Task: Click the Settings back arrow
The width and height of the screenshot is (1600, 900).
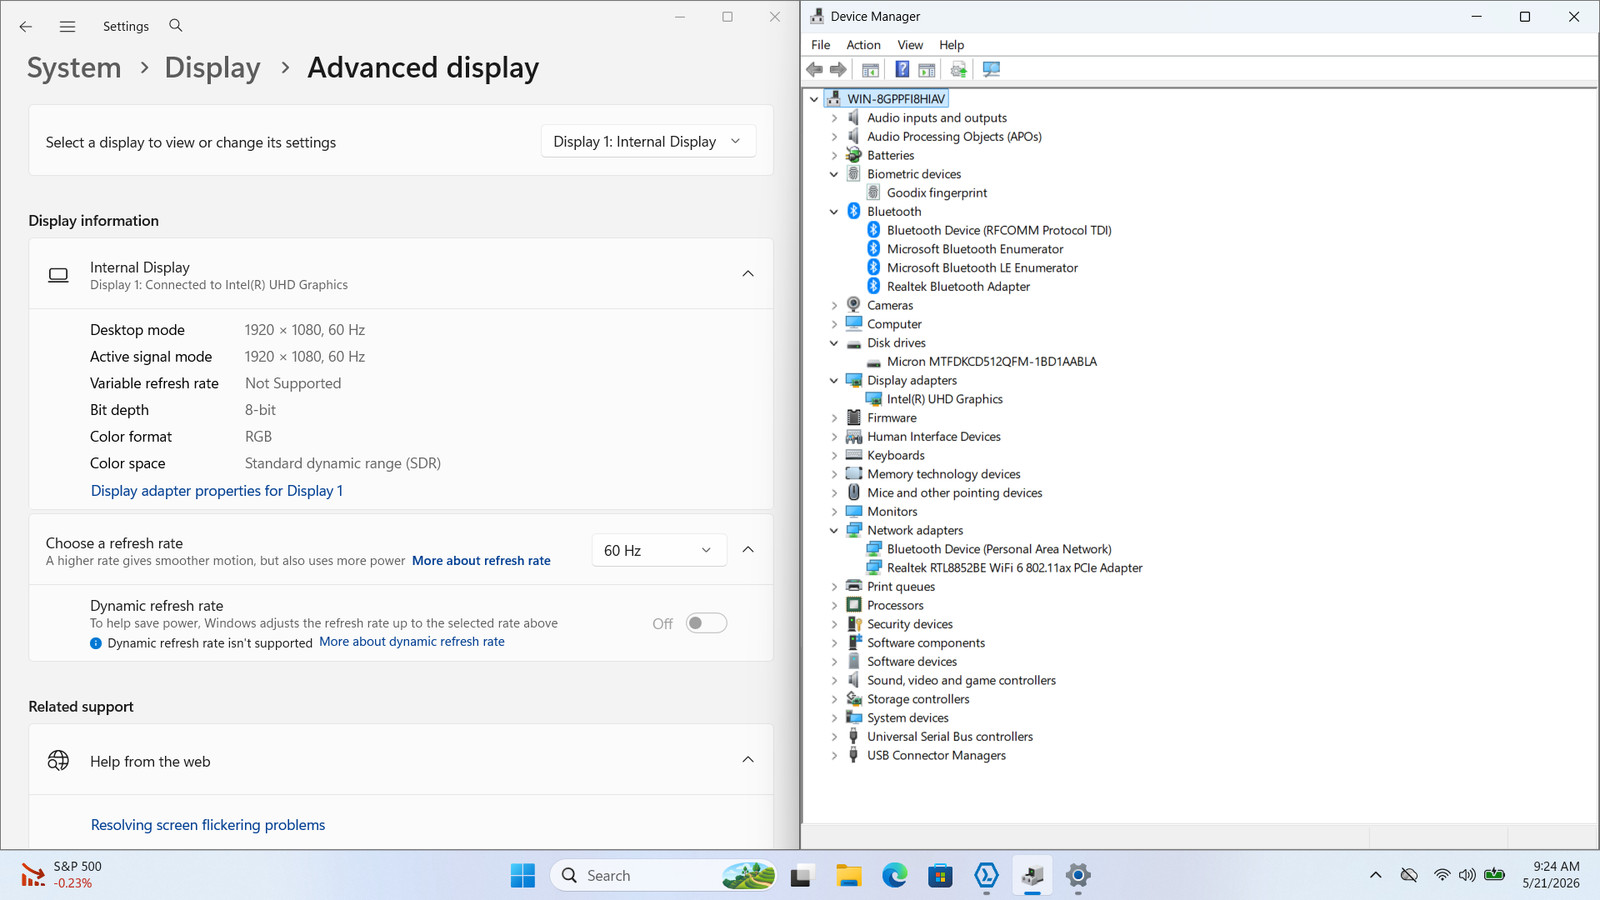Action: [x=26, y=27]
